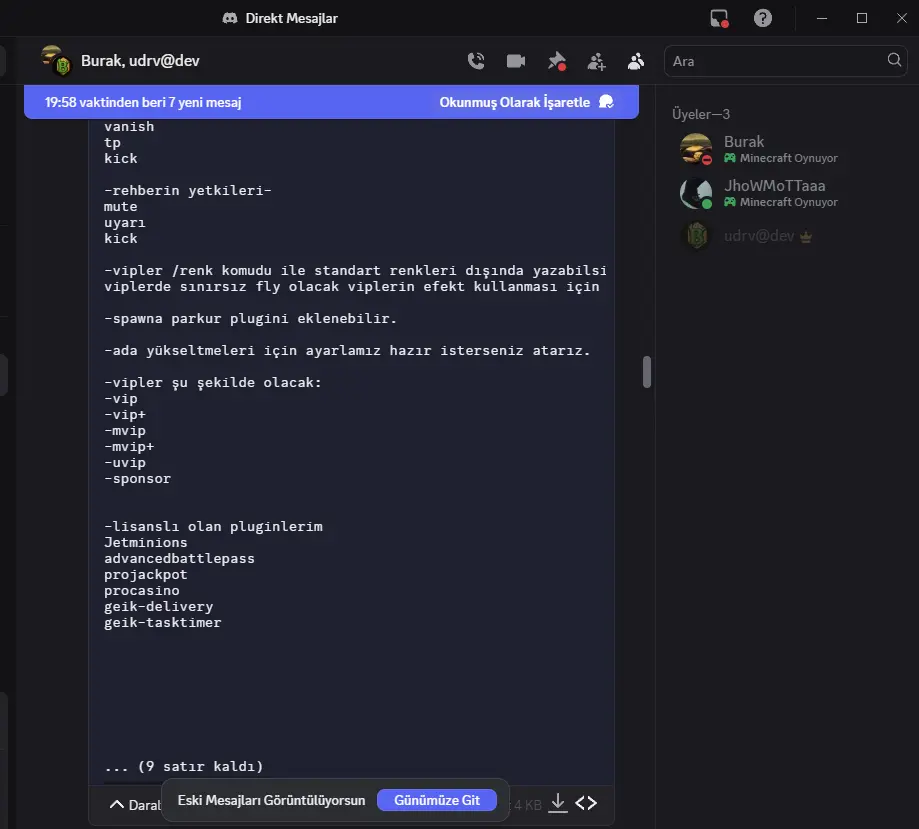
Task: Start a video call
Action: (516, 61)
